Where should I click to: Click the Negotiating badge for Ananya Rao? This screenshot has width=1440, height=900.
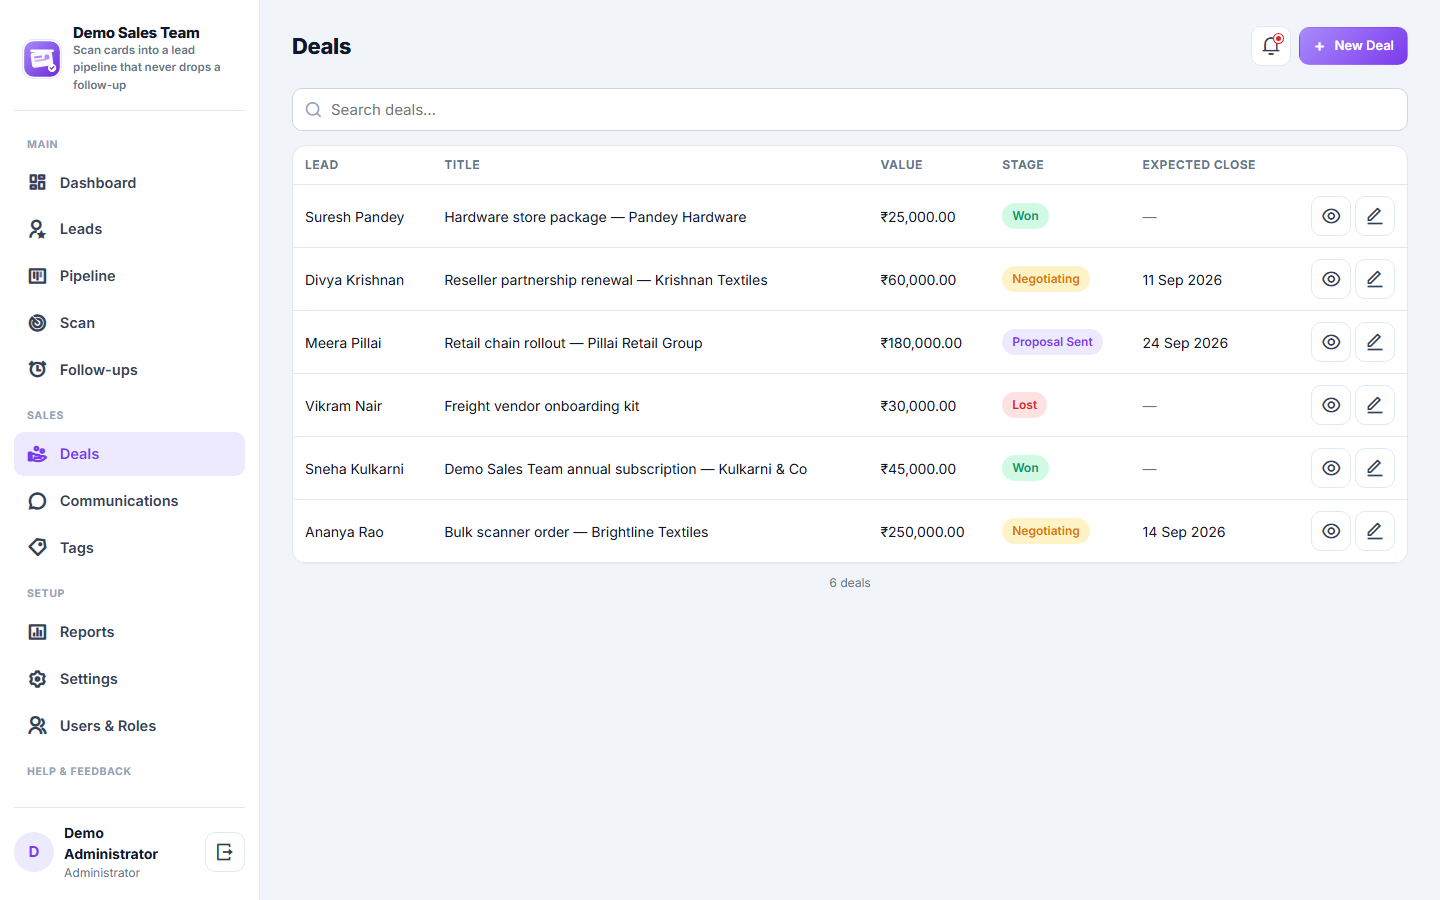[1046, 531]
